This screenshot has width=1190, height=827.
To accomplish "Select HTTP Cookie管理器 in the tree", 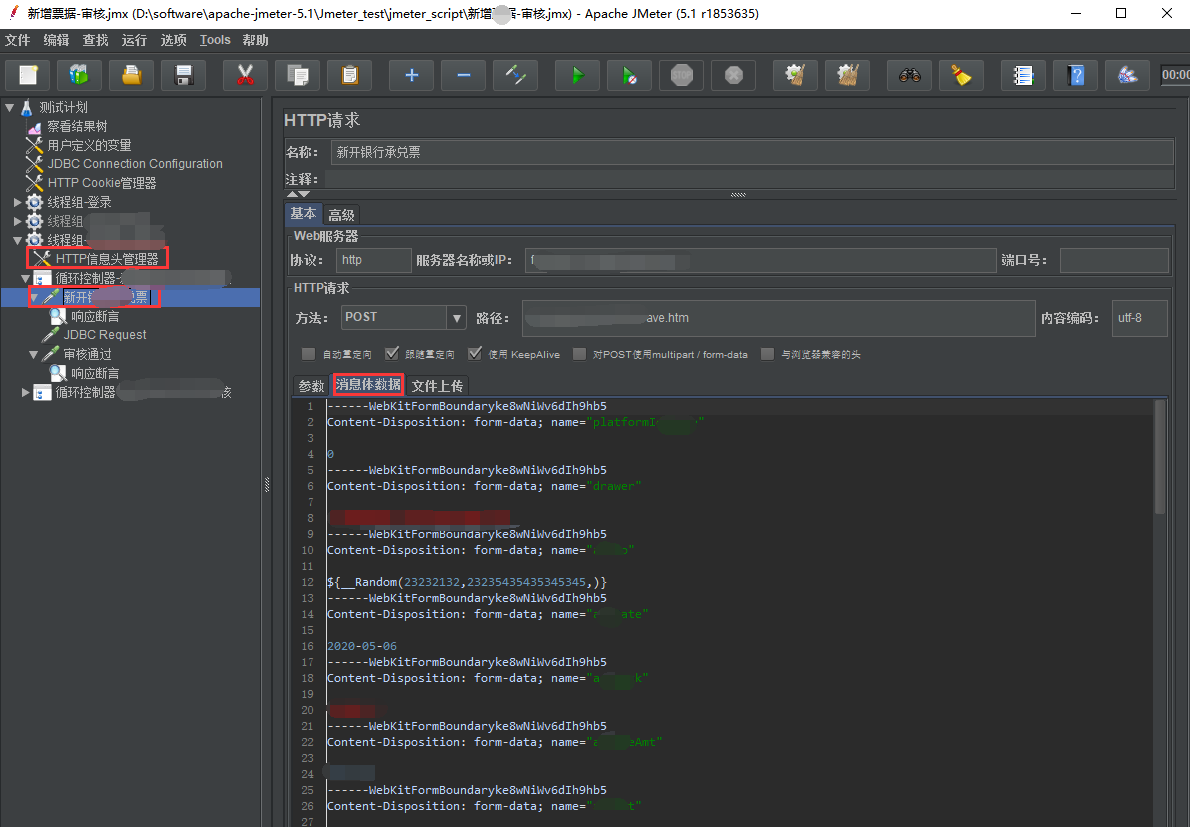I will point(102,183).
